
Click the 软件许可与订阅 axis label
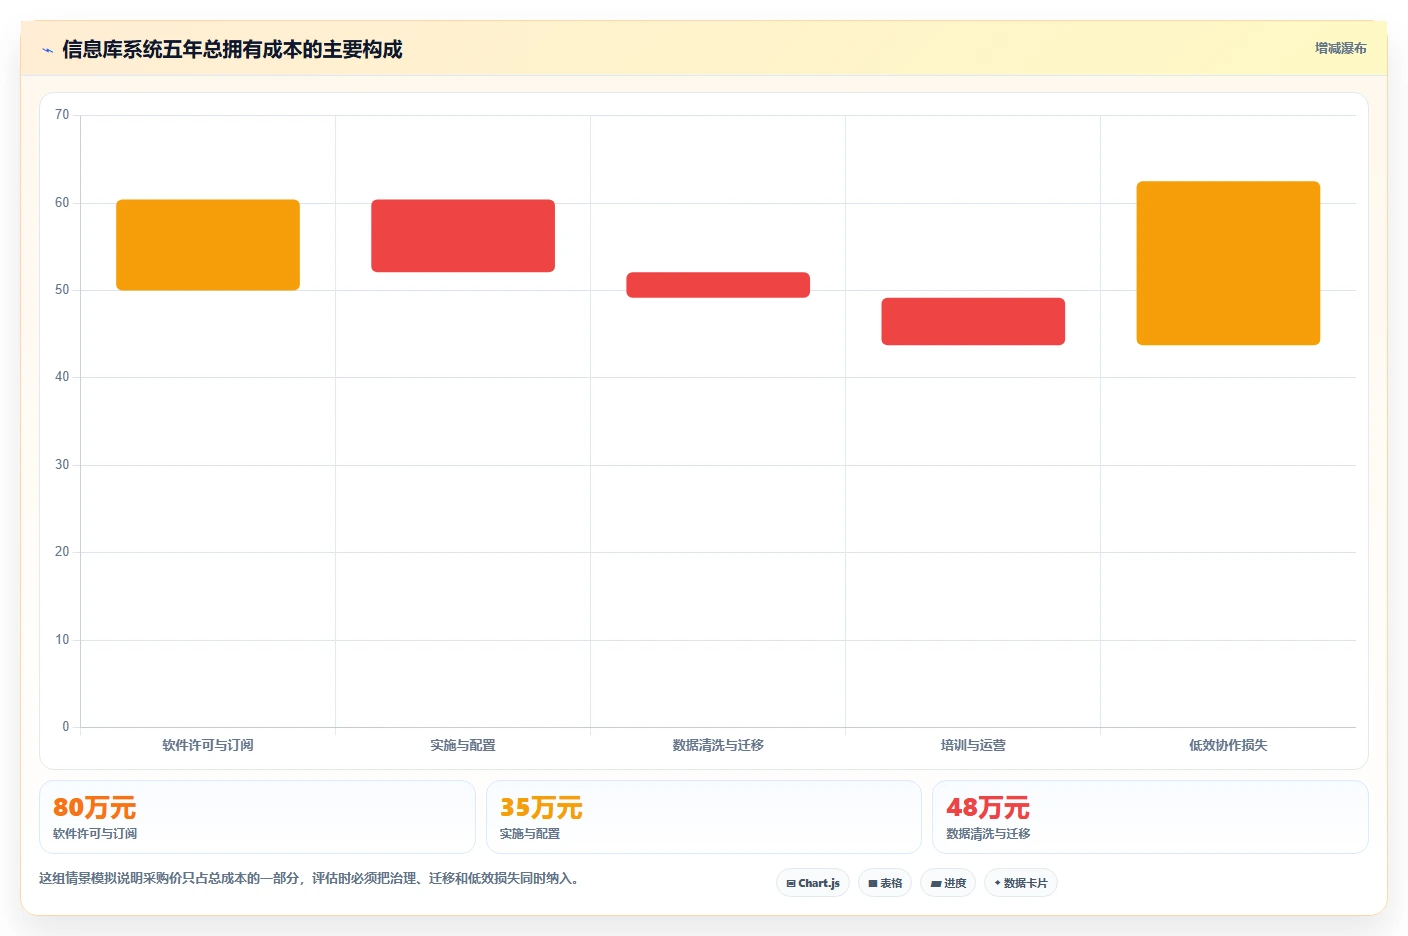click(208, 745)
